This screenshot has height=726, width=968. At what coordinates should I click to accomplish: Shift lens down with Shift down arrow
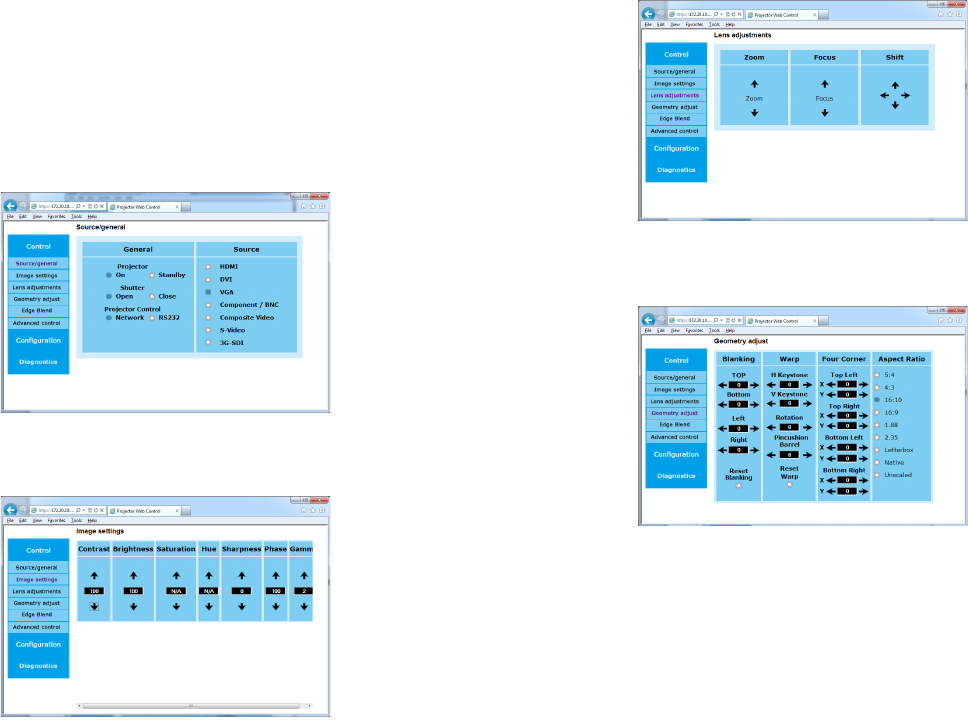(895, 105)
